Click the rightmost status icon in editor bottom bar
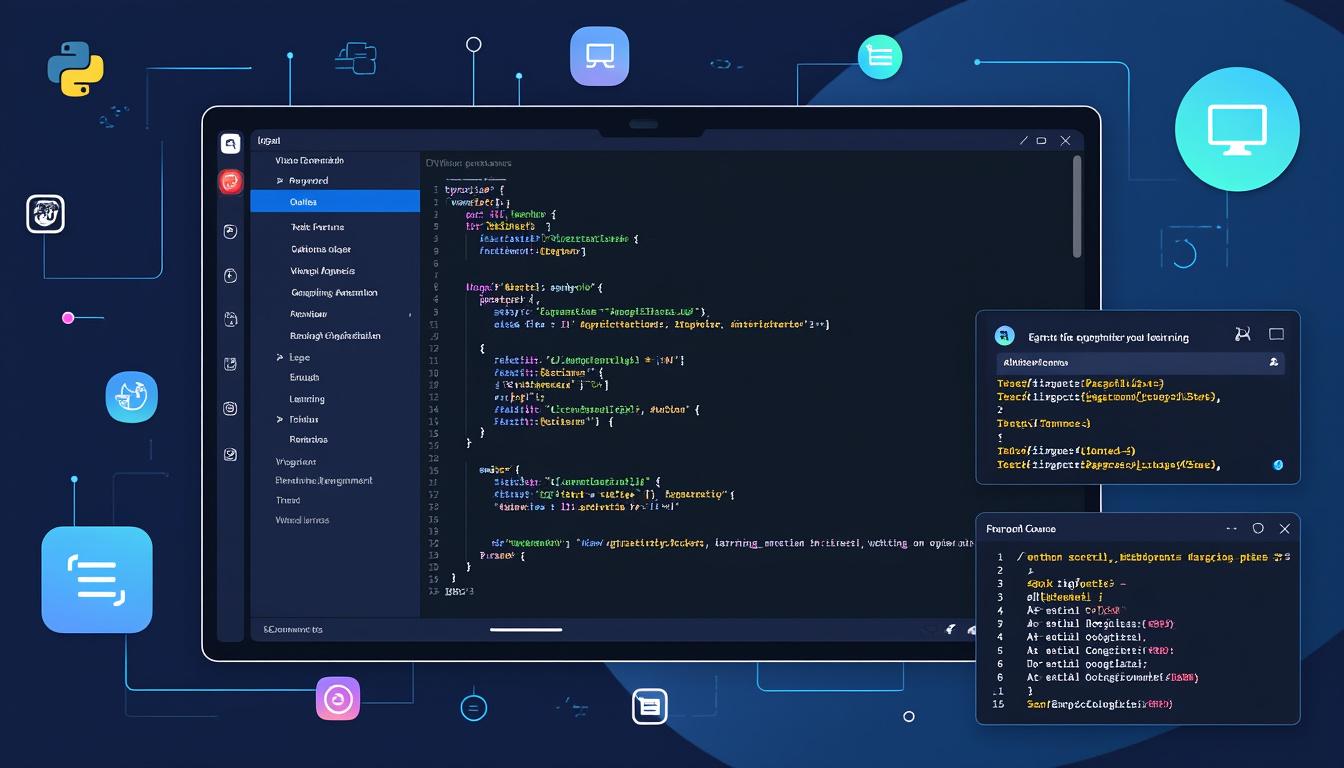 pos(972,630)
